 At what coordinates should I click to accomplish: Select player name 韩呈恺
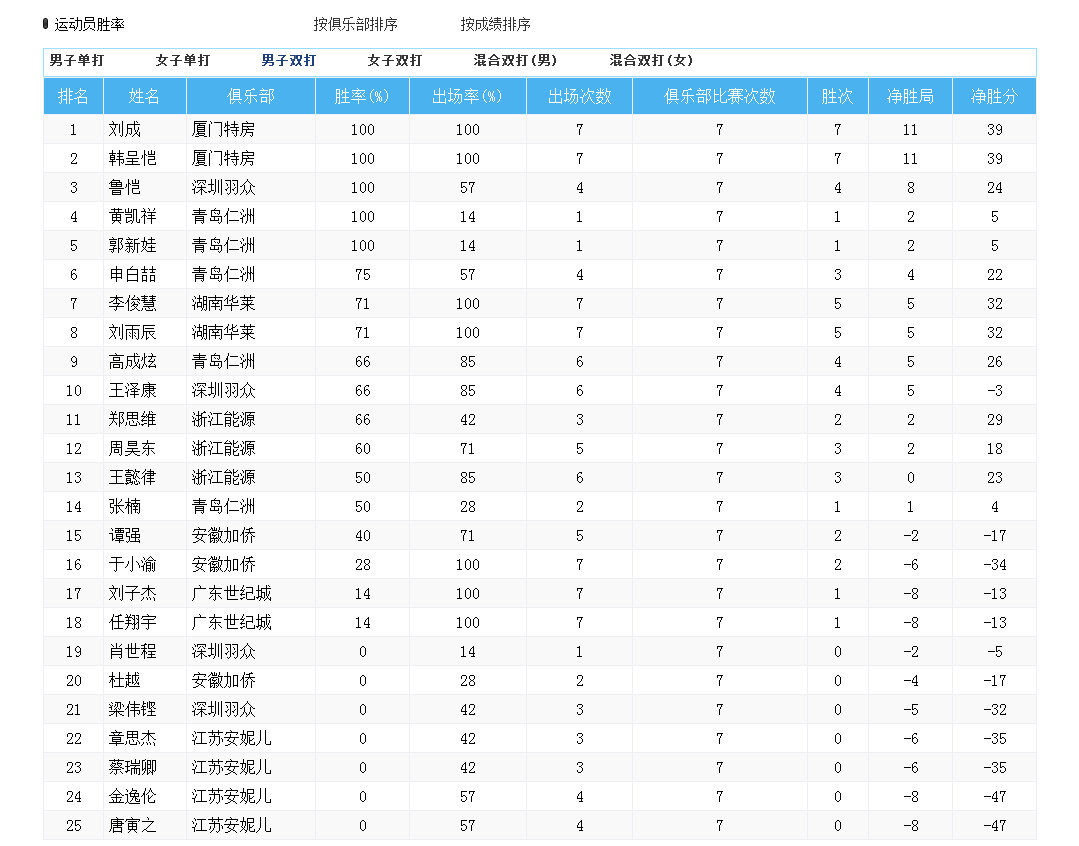click(x=132, y=158)
